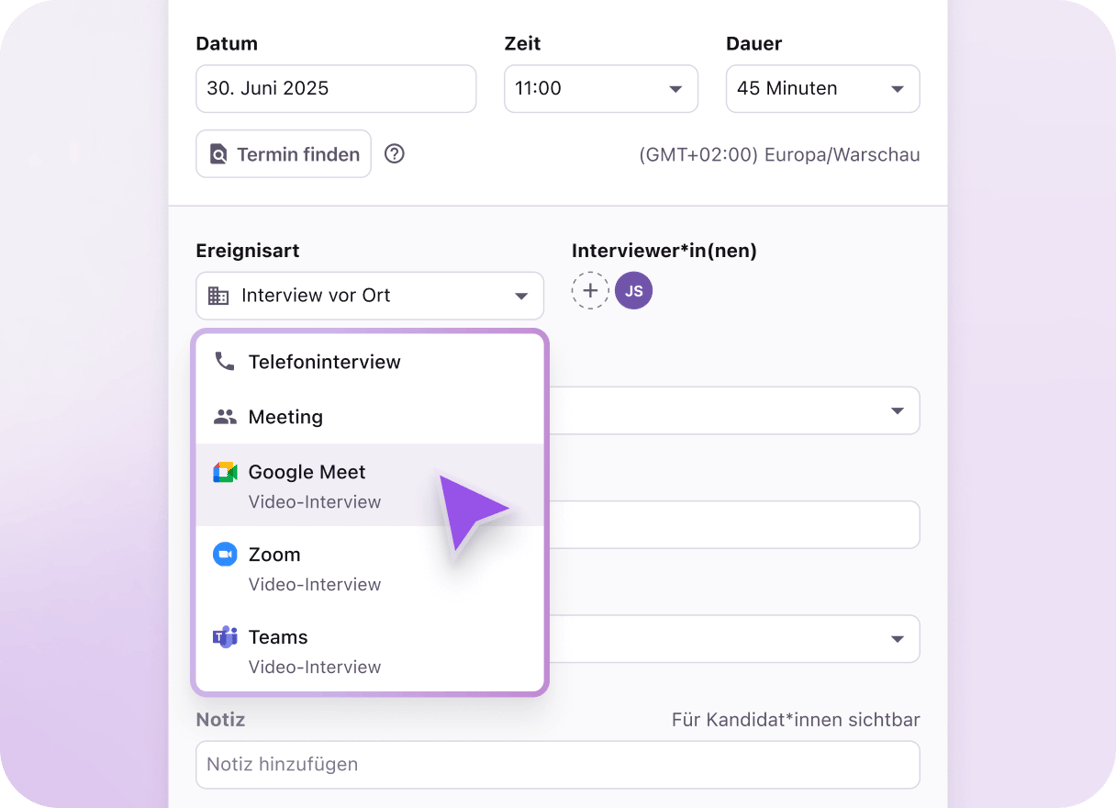This screenshot has height=808, width=1116.
Task: Select Google Meet Video-Interview option
Action: tap(314, 485)
